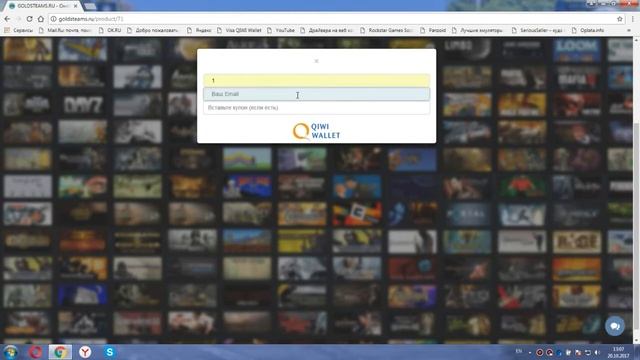Reload the current page
Screen dimensions: 640x360
coord(29,19)
